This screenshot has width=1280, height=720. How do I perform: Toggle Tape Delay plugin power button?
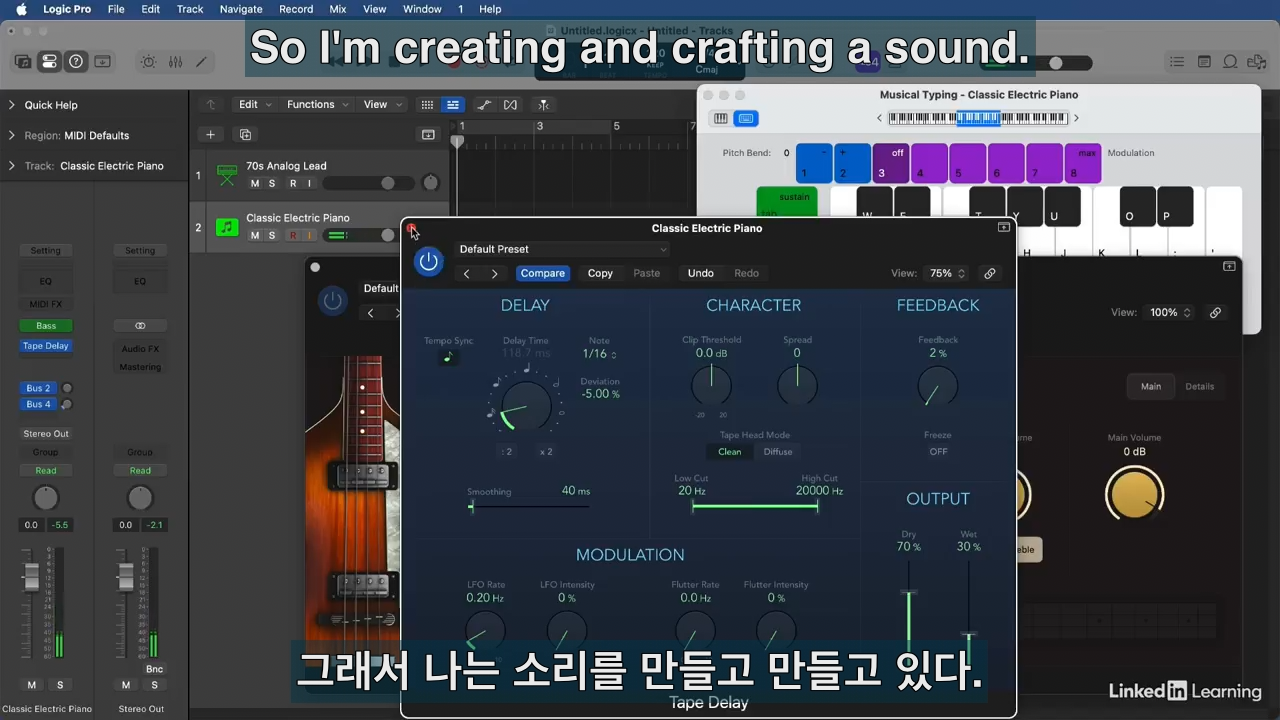(x=429, y=262)
